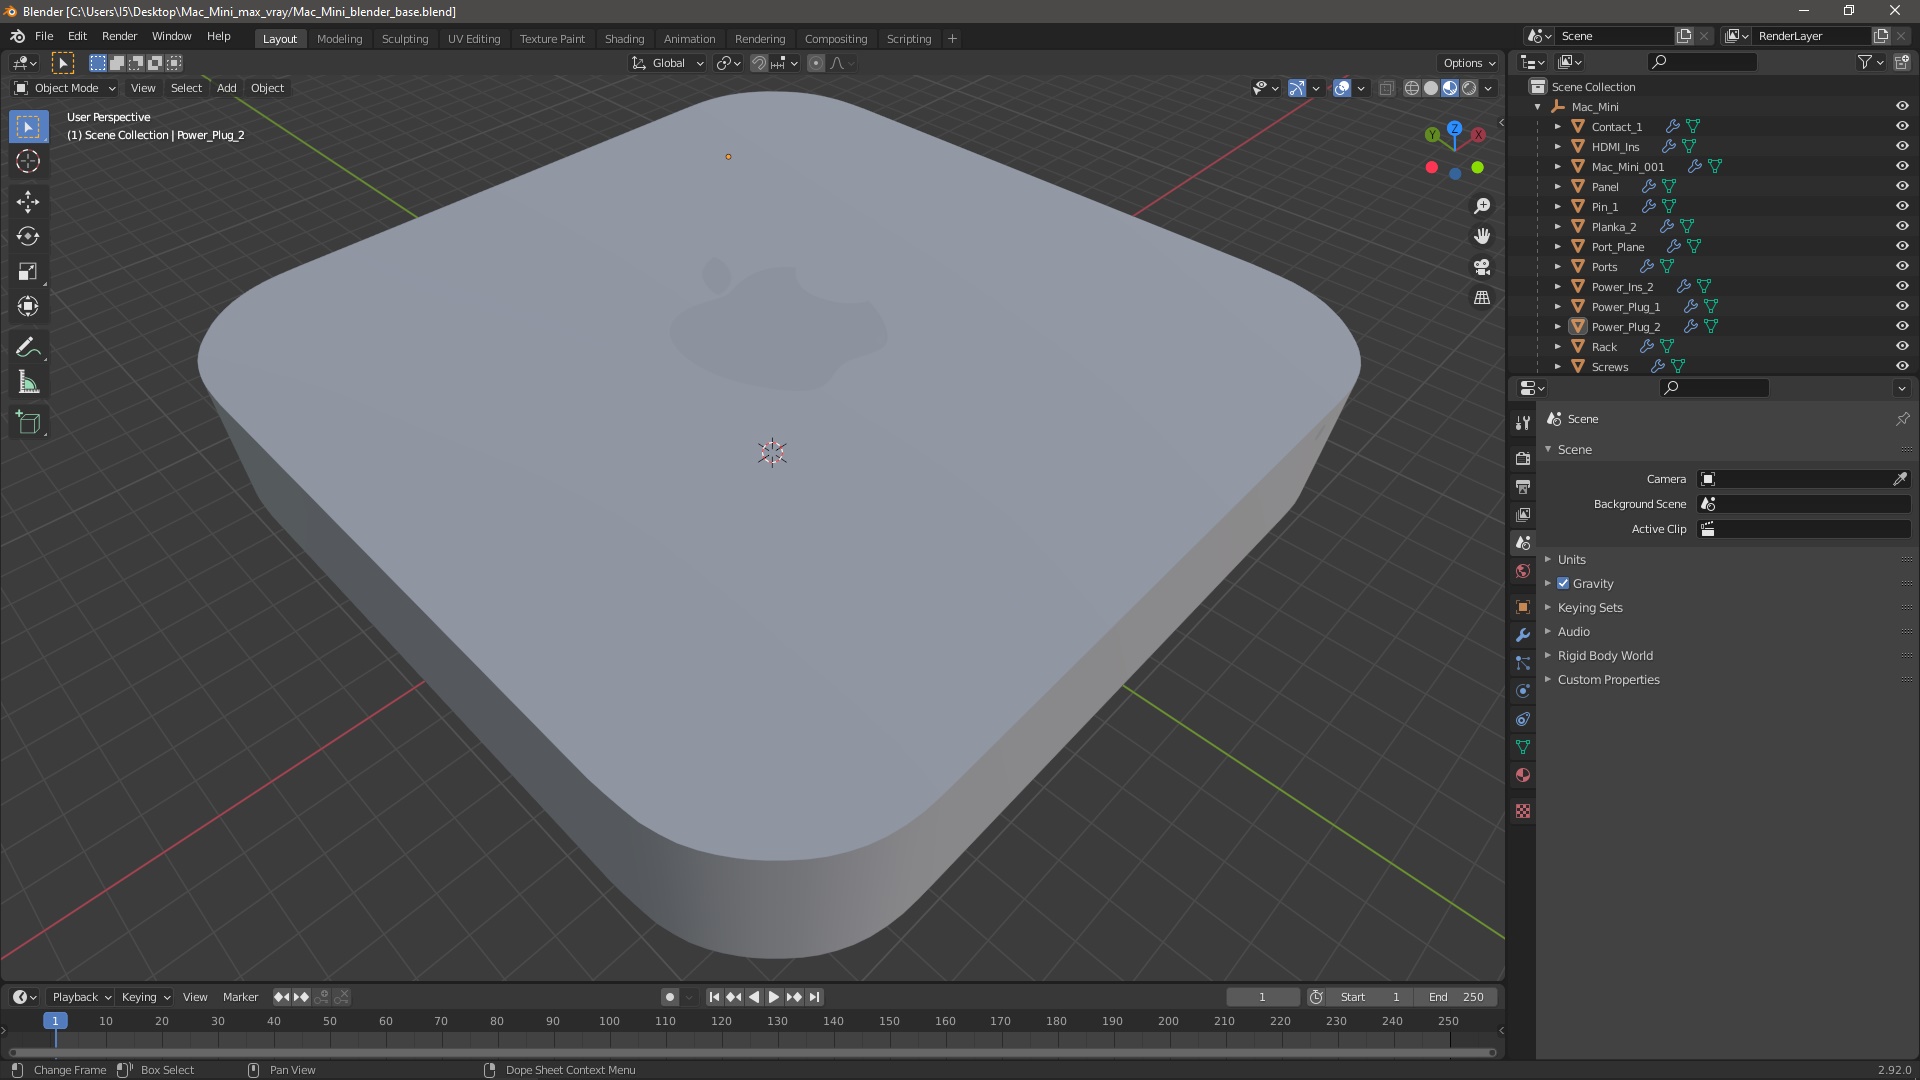
Task: Toggle camera view button in viewport
Action: pos(1482,267)
